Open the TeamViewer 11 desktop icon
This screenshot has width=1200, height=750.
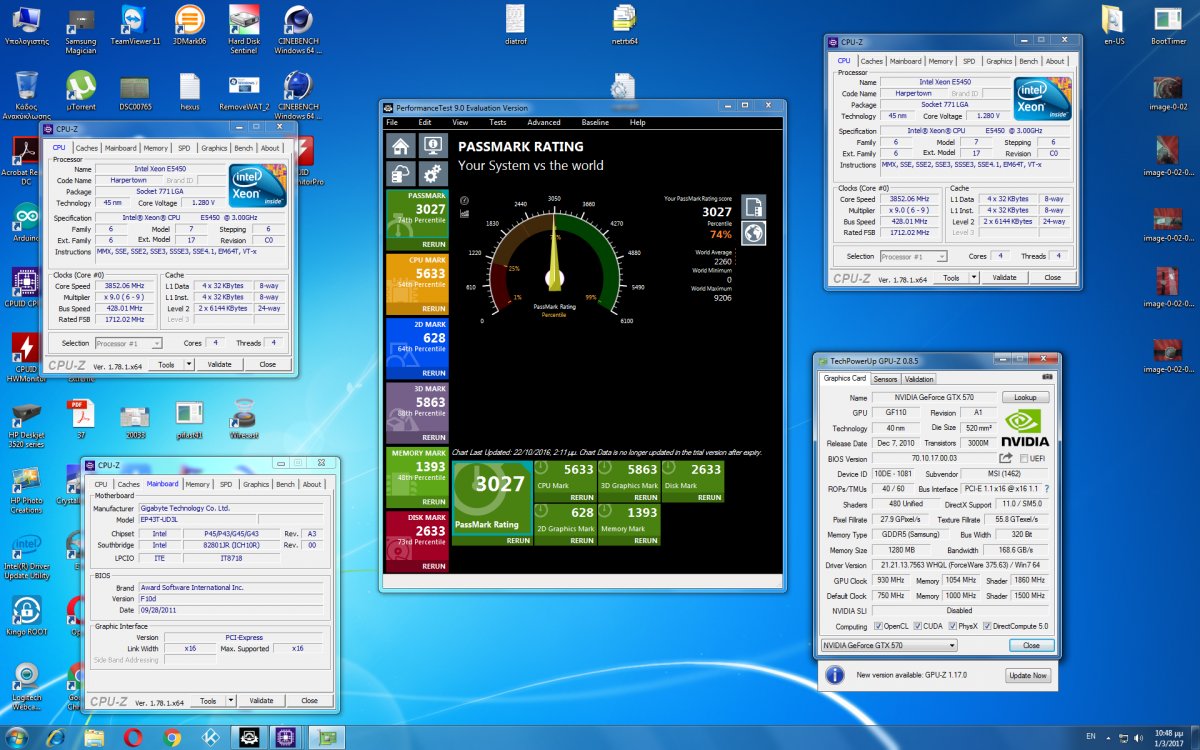point(135,26)
